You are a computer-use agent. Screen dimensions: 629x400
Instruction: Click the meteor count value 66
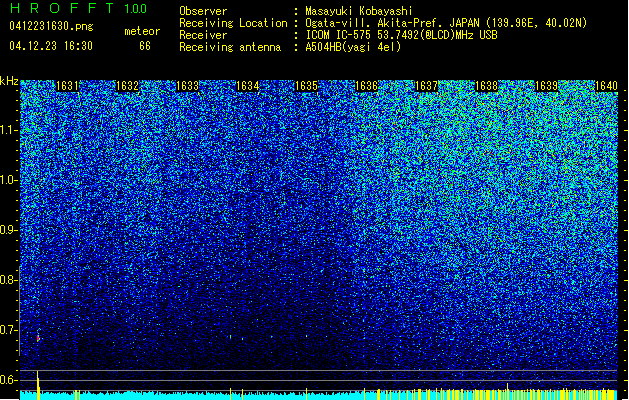[x=145, y=46]
